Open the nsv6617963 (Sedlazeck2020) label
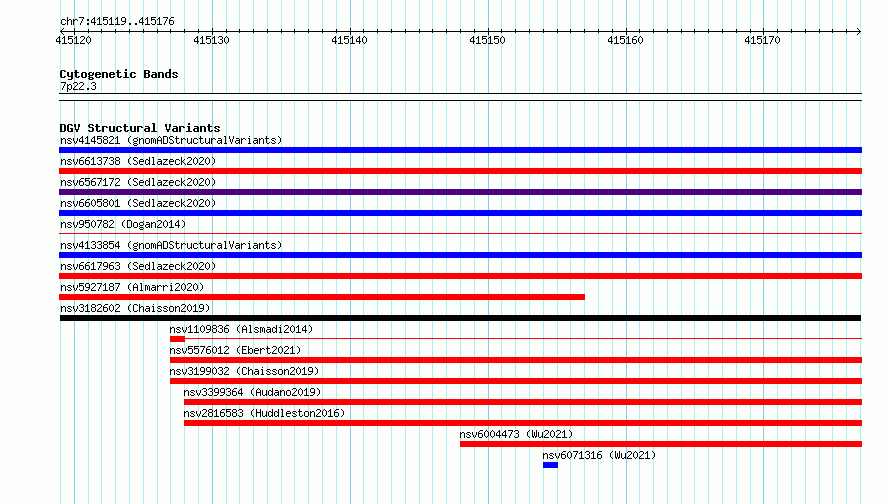 click(x=138, y=266)
